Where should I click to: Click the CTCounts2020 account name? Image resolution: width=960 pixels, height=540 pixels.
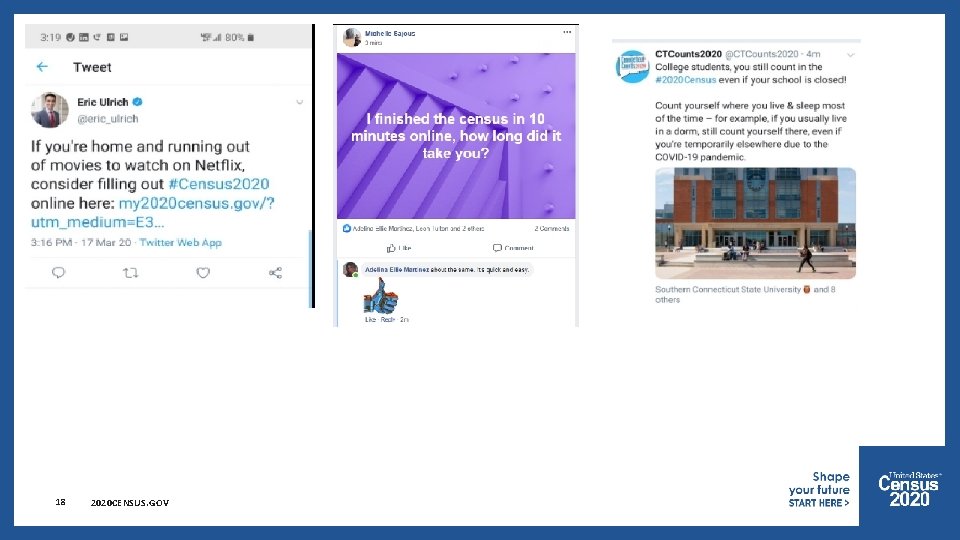pyautogui.click(x=688, y=54)
